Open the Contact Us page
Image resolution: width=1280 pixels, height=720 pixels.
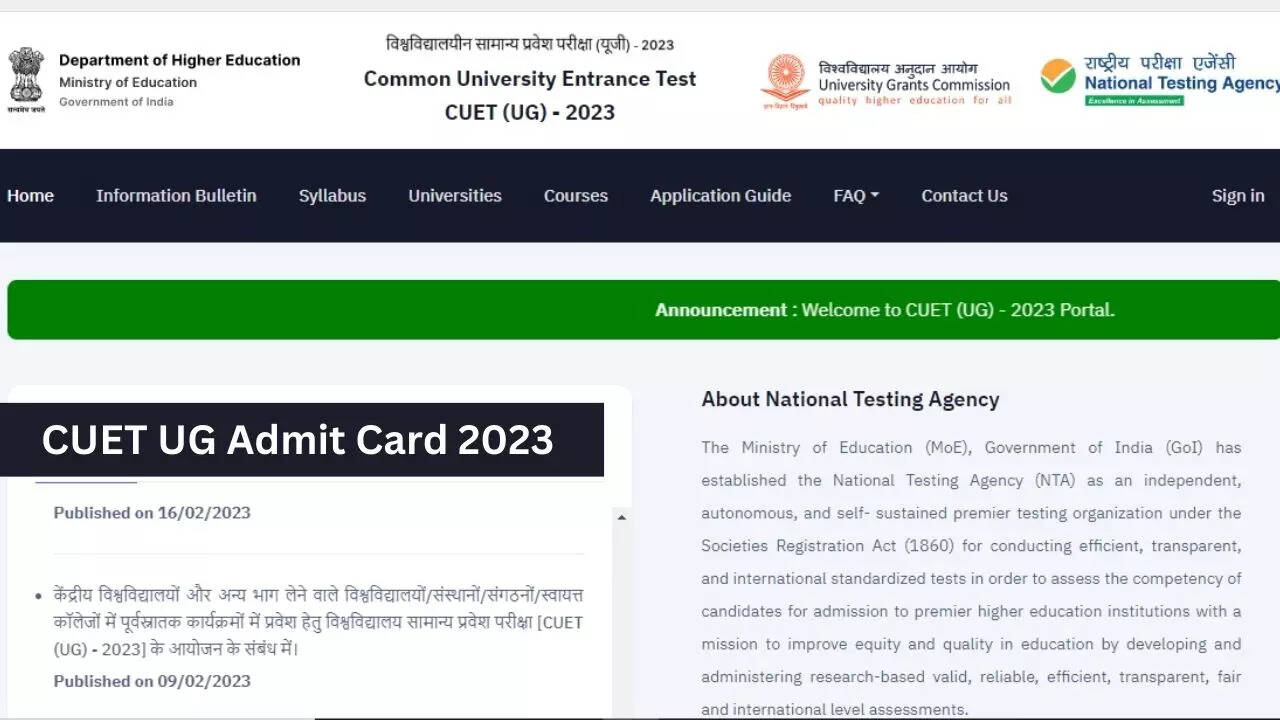(x=964, y=196)
